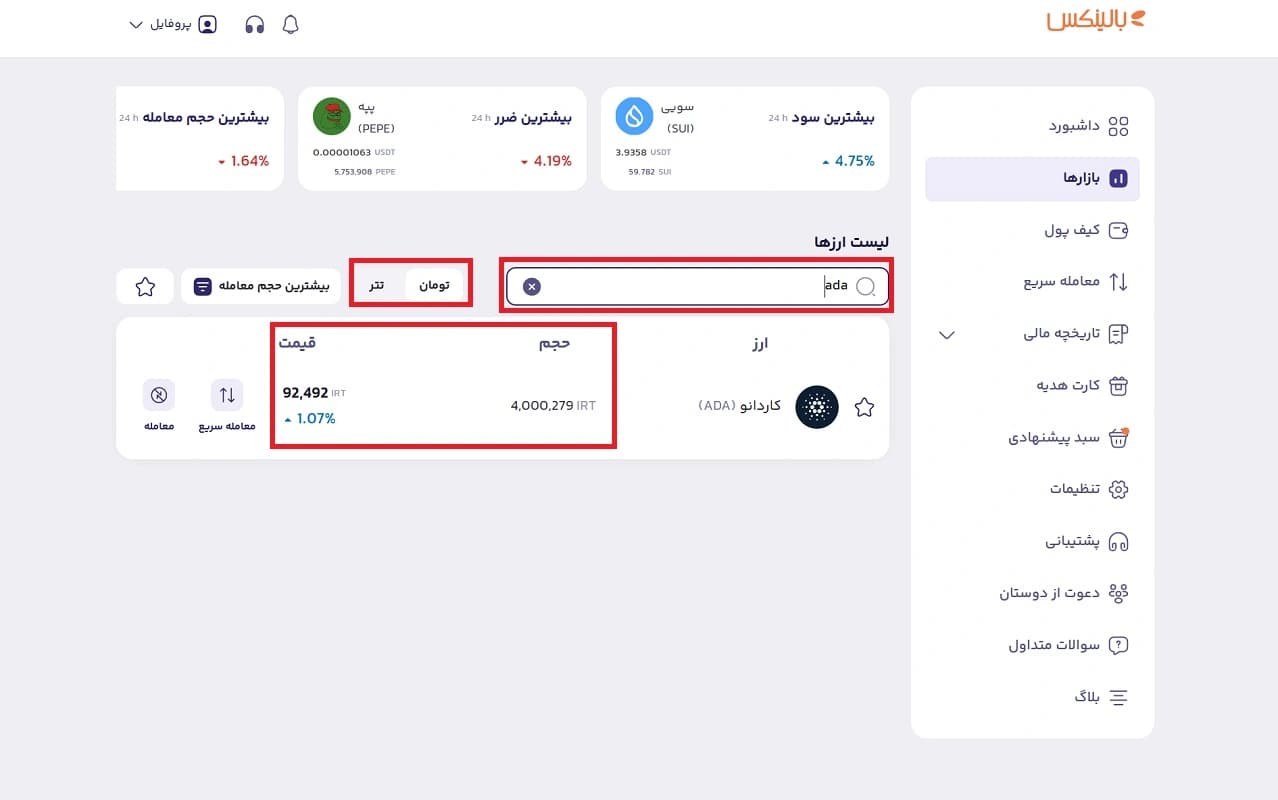This screenshot has height=800, width=1278.
Task: Select تومان (Toman) currency option
Action: [x=434, y=286]
